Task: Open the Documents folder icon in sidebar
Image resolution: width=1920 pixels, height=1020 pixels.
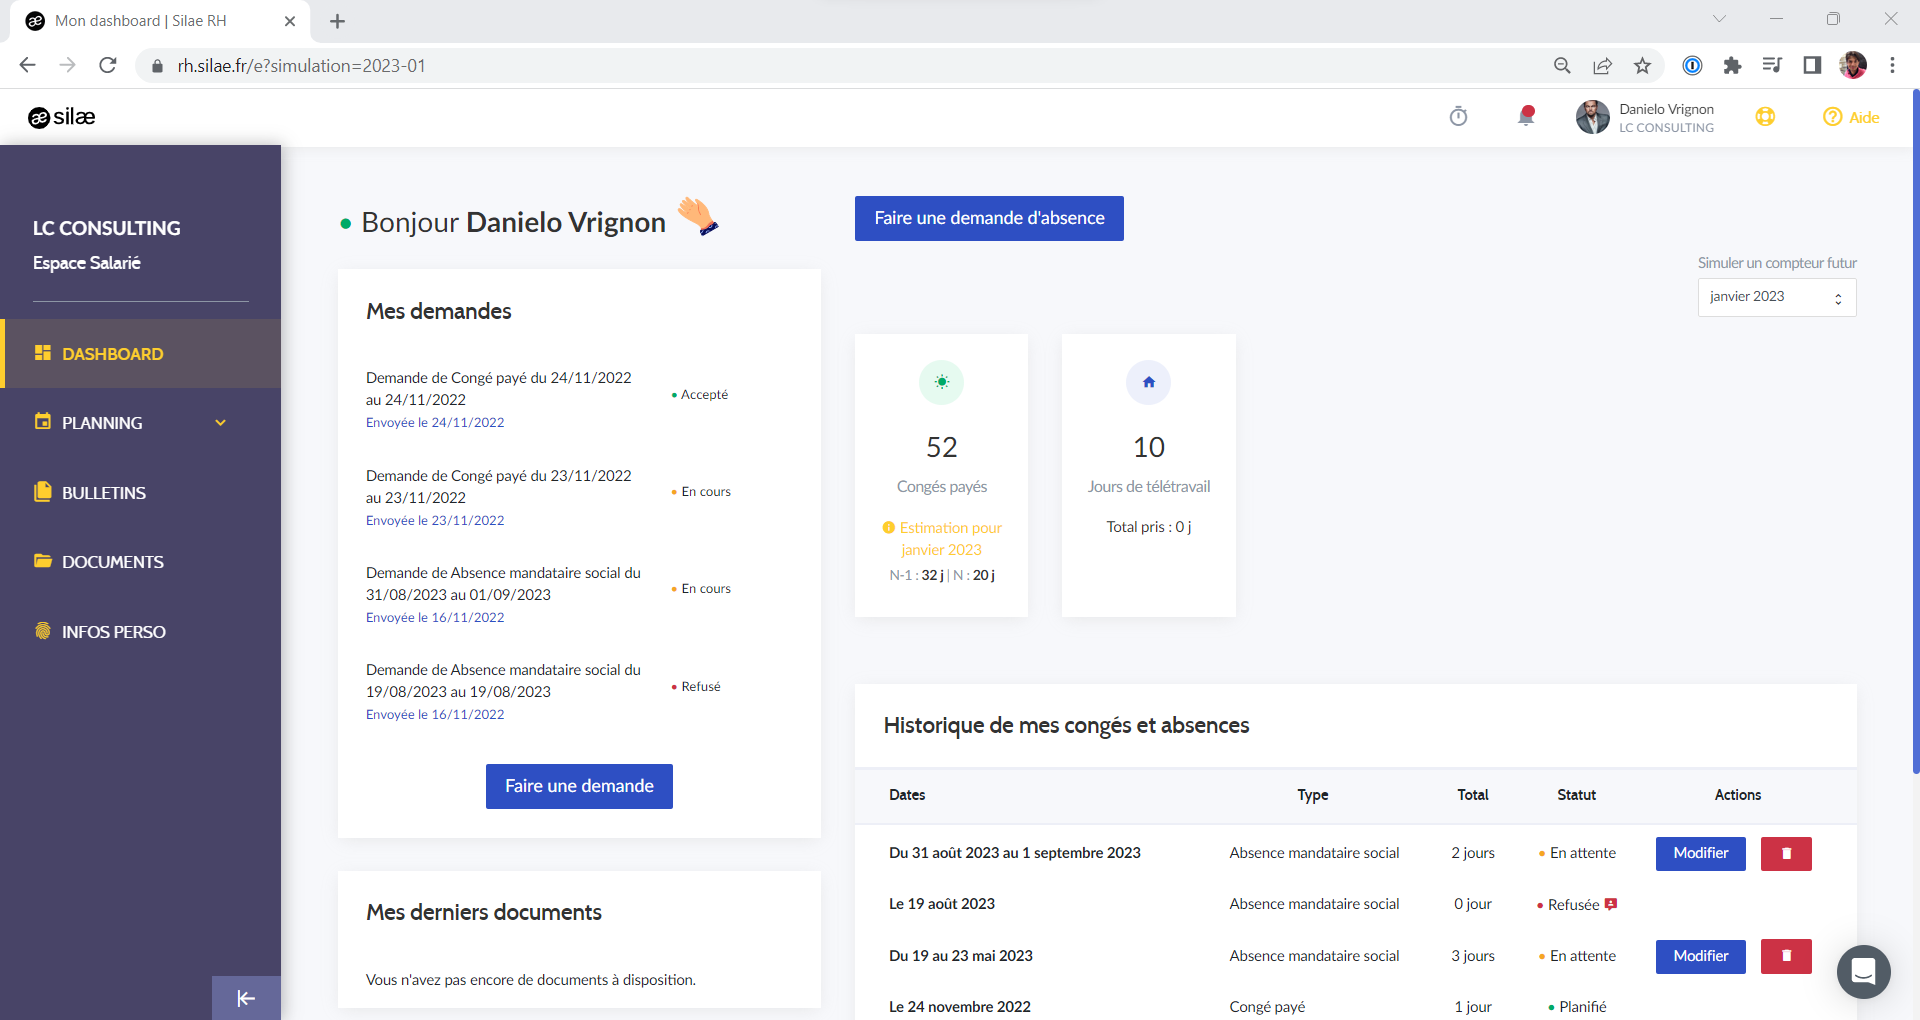Action: [x=41, y=561]
